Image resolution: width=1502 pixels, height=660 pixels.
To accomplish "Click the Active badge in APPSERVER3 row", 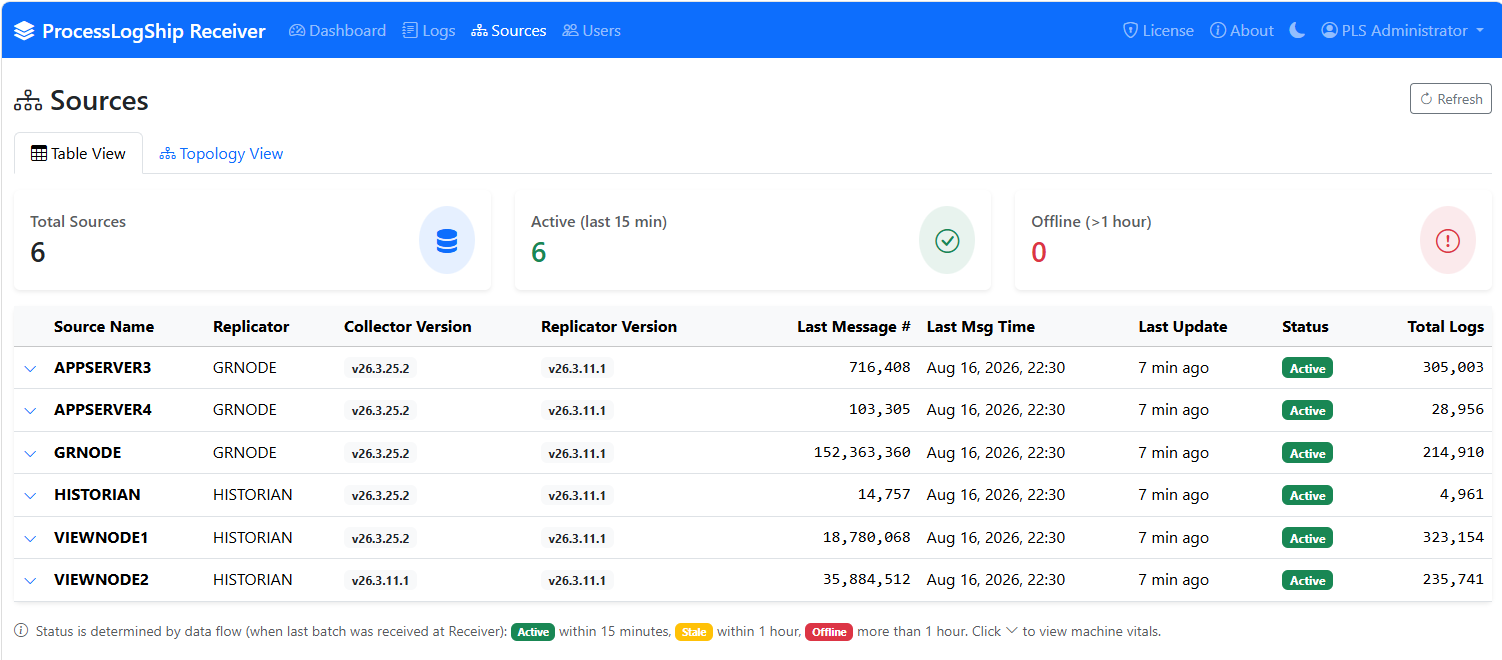I will coord(1307,368).
